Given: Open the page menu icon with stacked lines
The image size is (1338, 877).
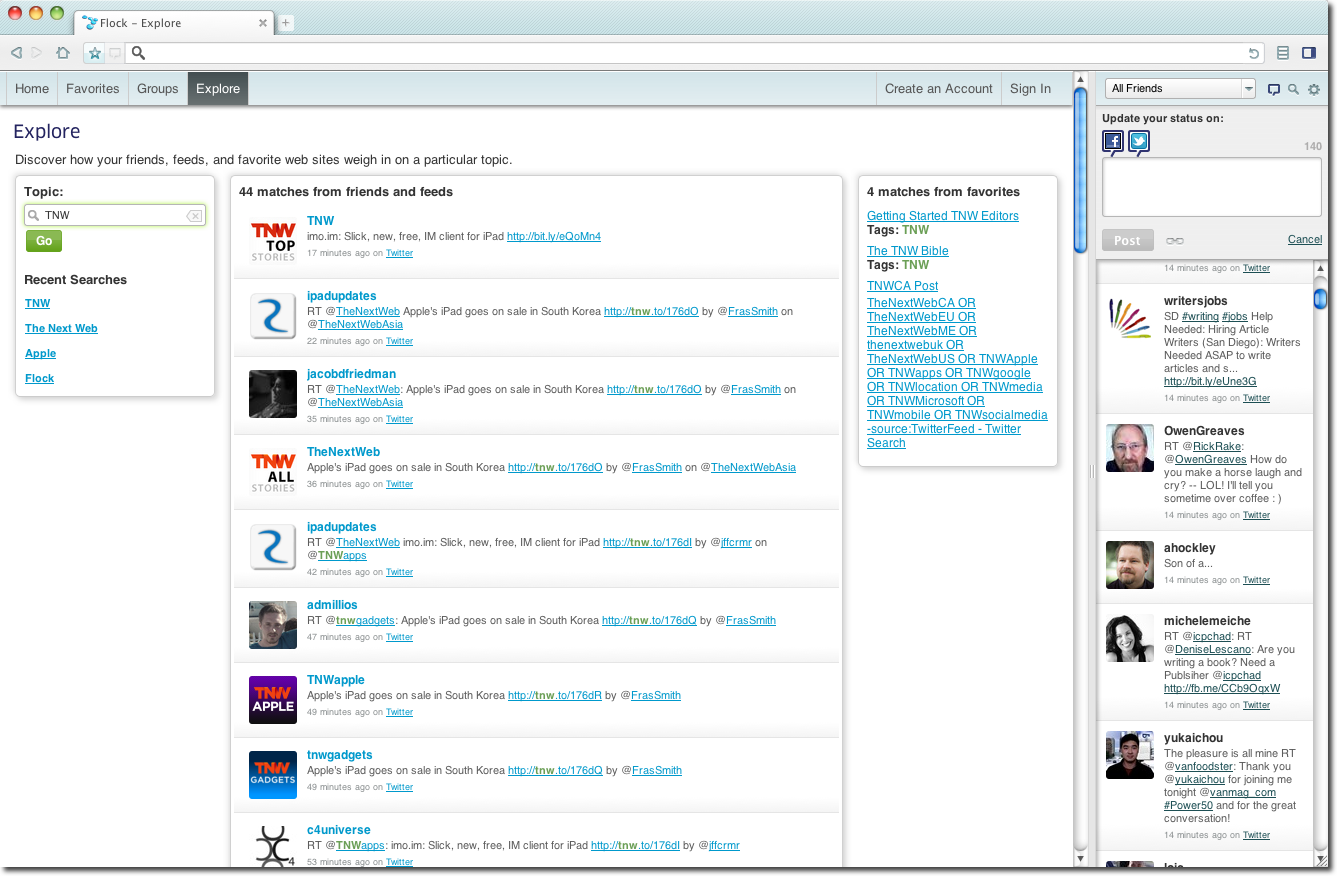Looking at the screenshot, I should 1284,53.
